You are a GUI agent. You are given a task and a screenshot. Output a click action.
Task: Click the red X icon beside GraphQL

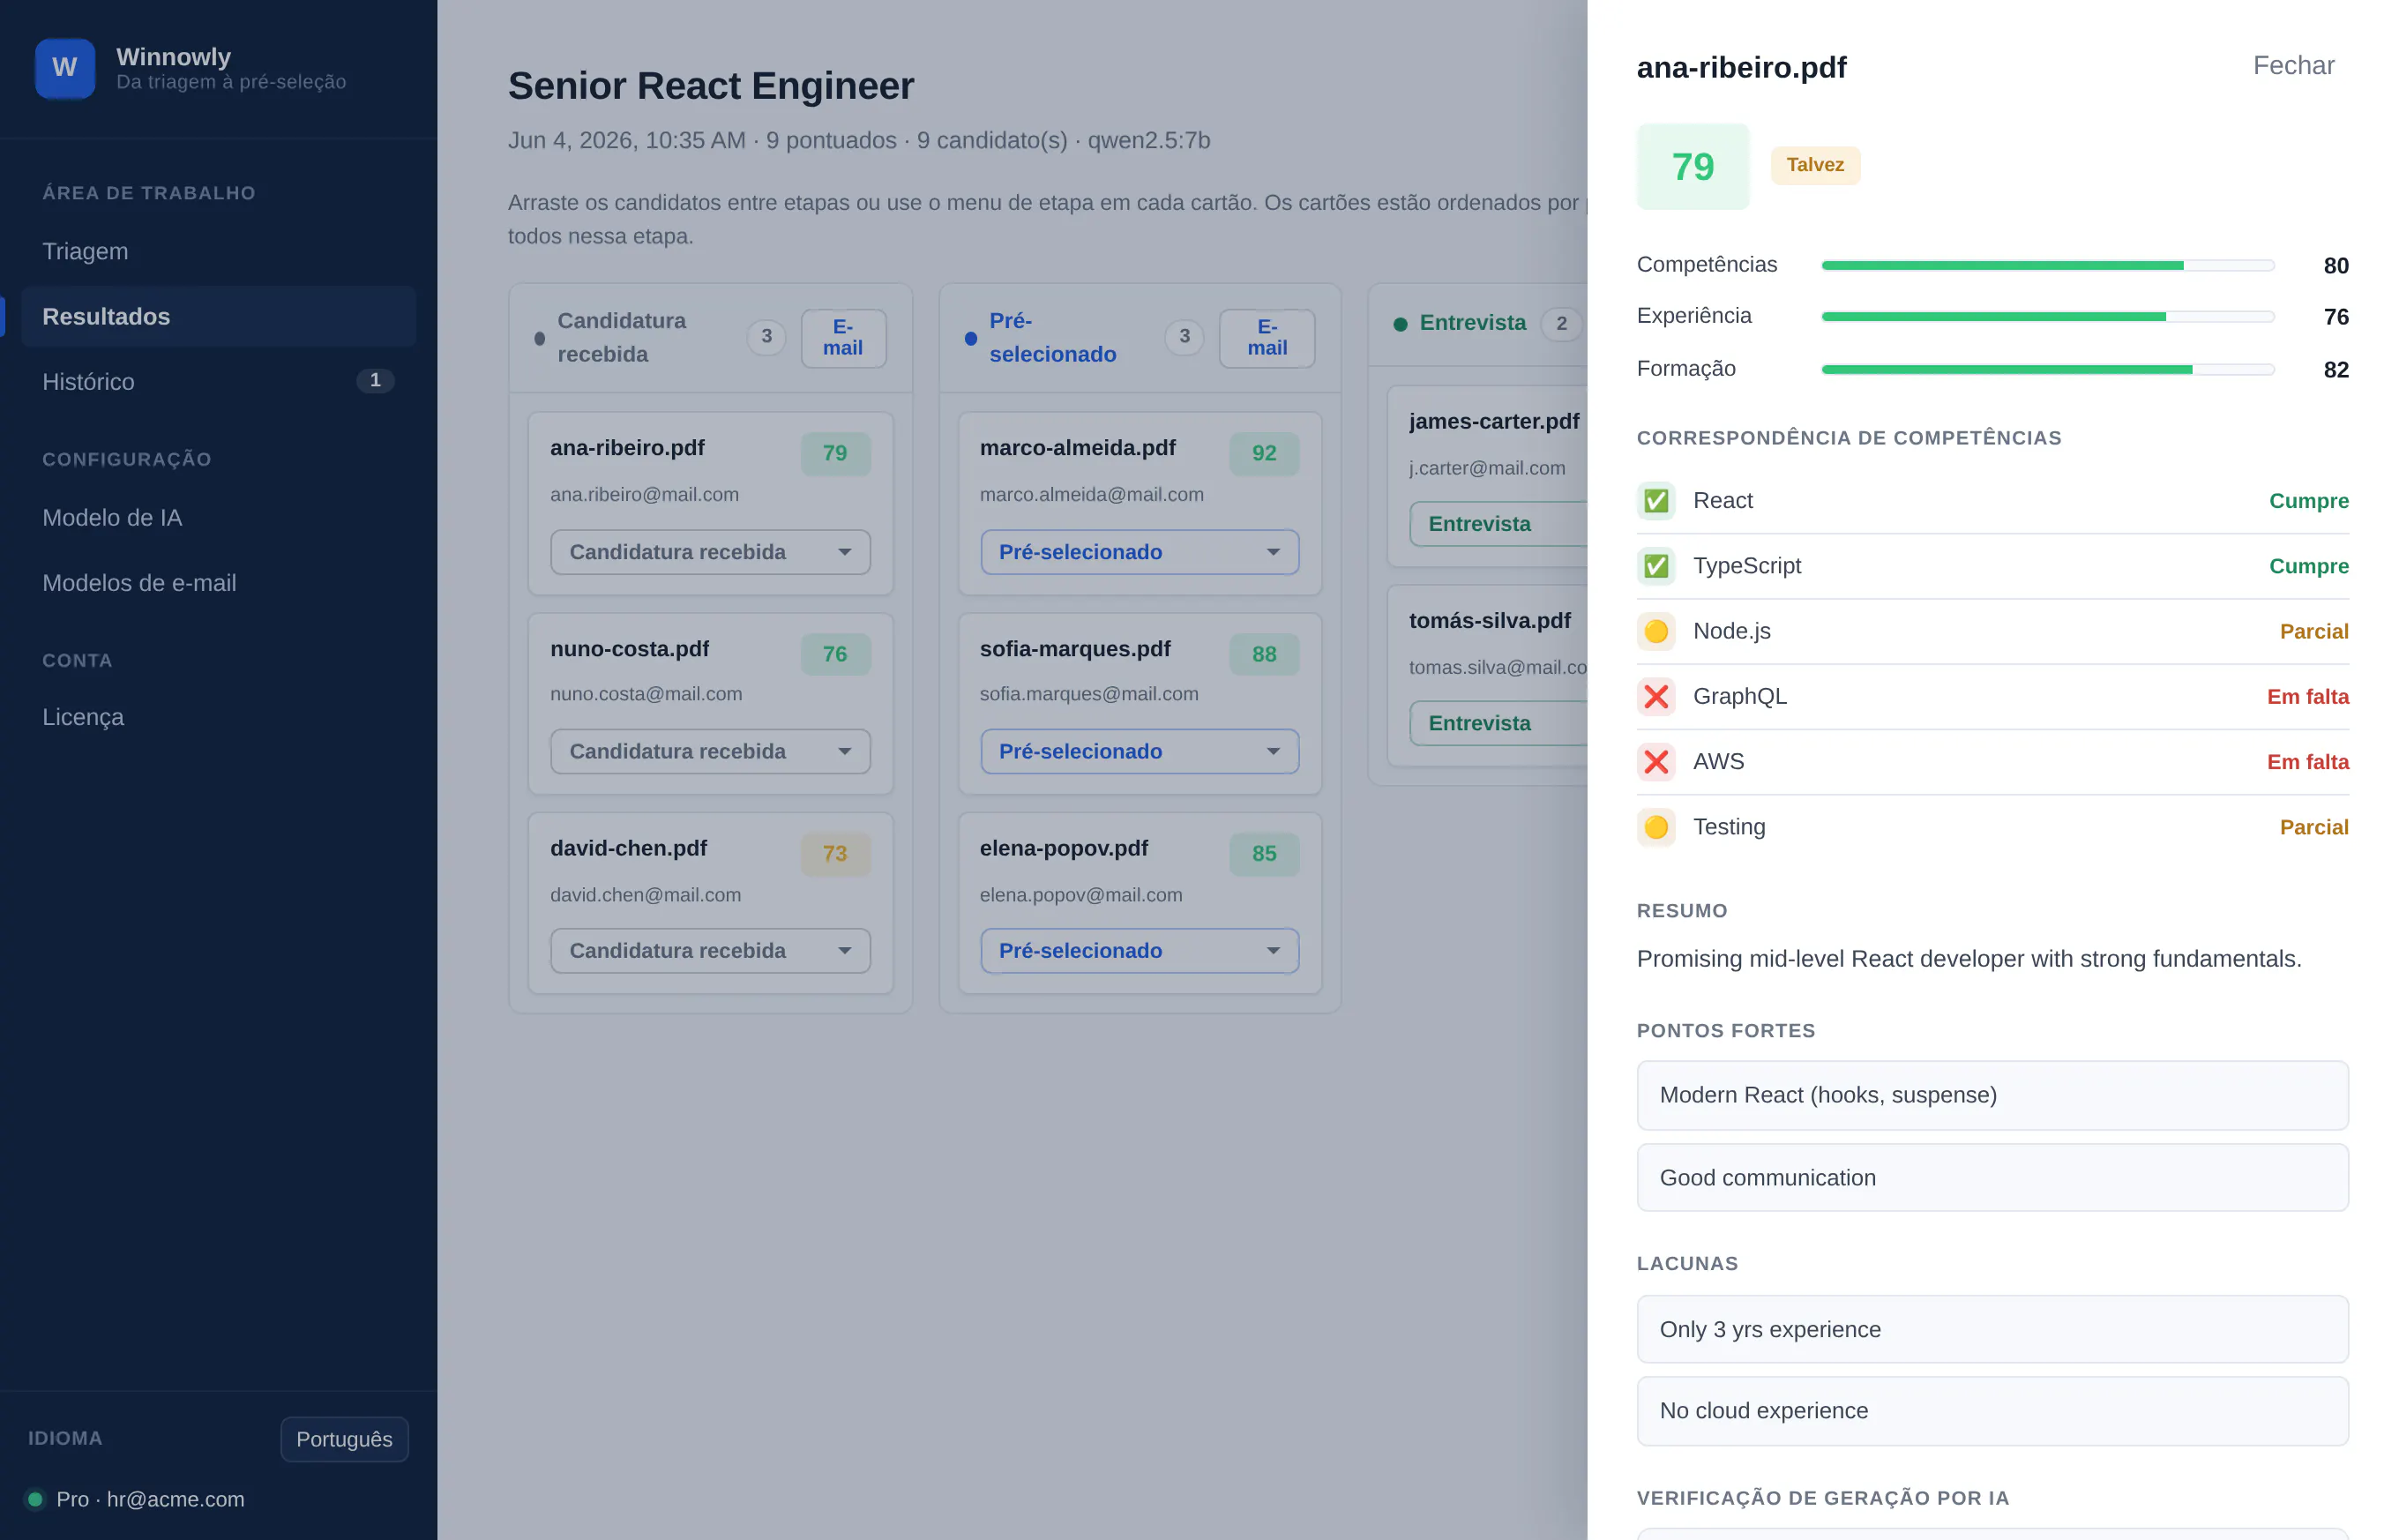coord(1656,696)
